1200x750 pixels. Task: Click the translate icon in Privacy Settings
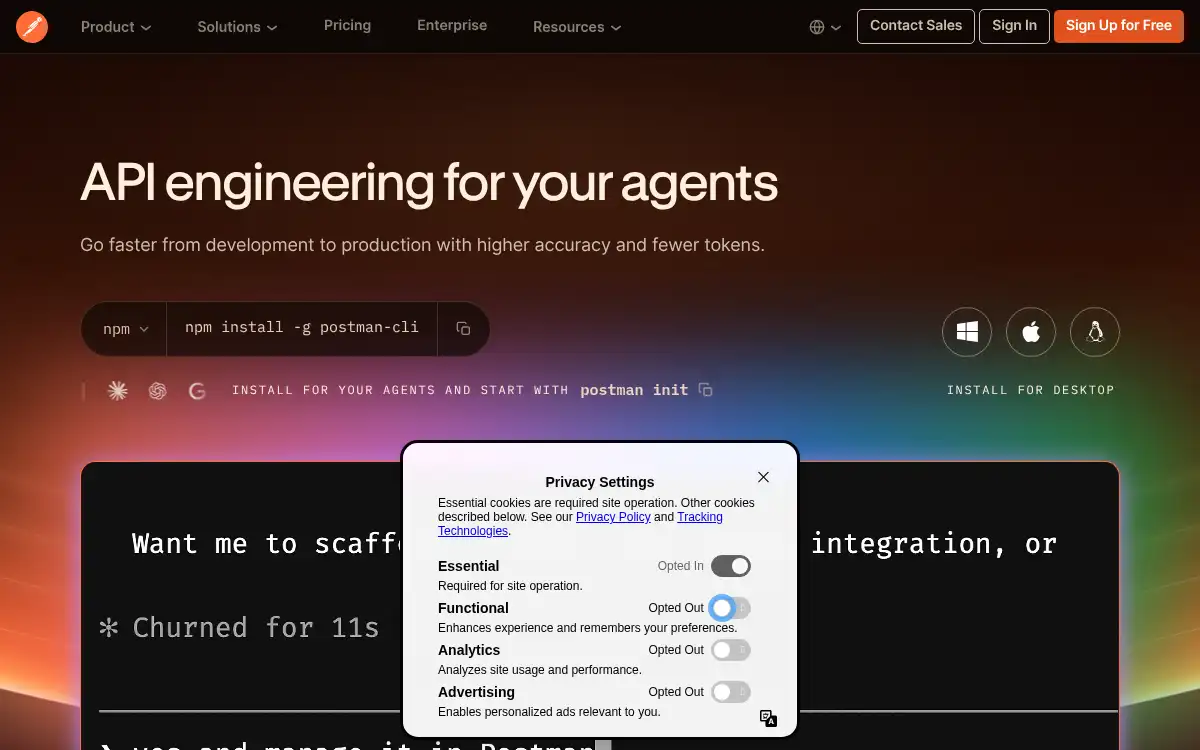click(x=768, y=718)
